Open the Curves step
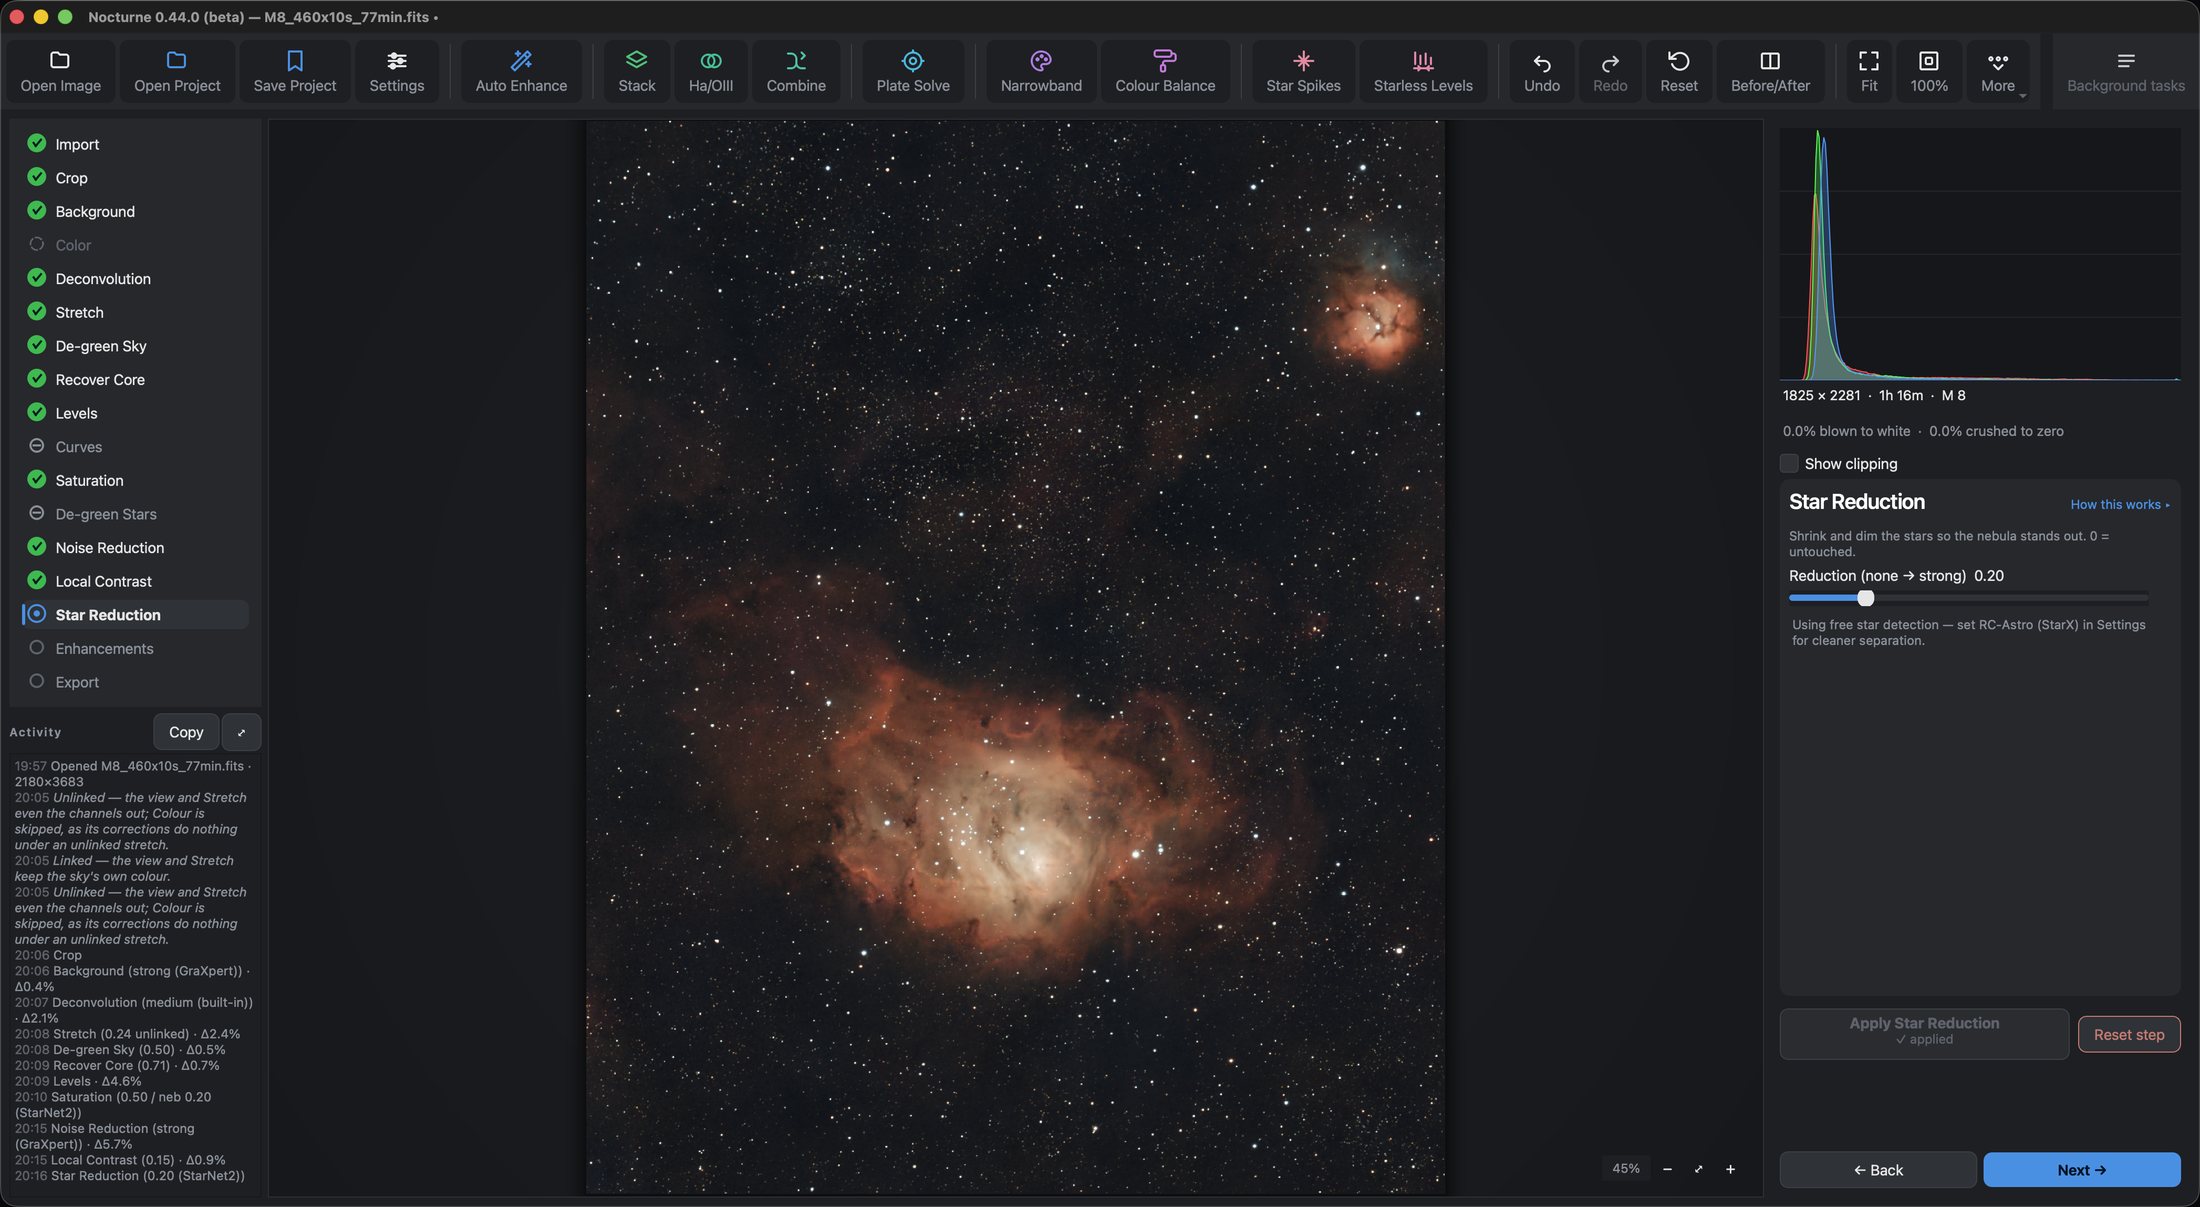Screen dimensions: 2200x1207 (135, 447)
